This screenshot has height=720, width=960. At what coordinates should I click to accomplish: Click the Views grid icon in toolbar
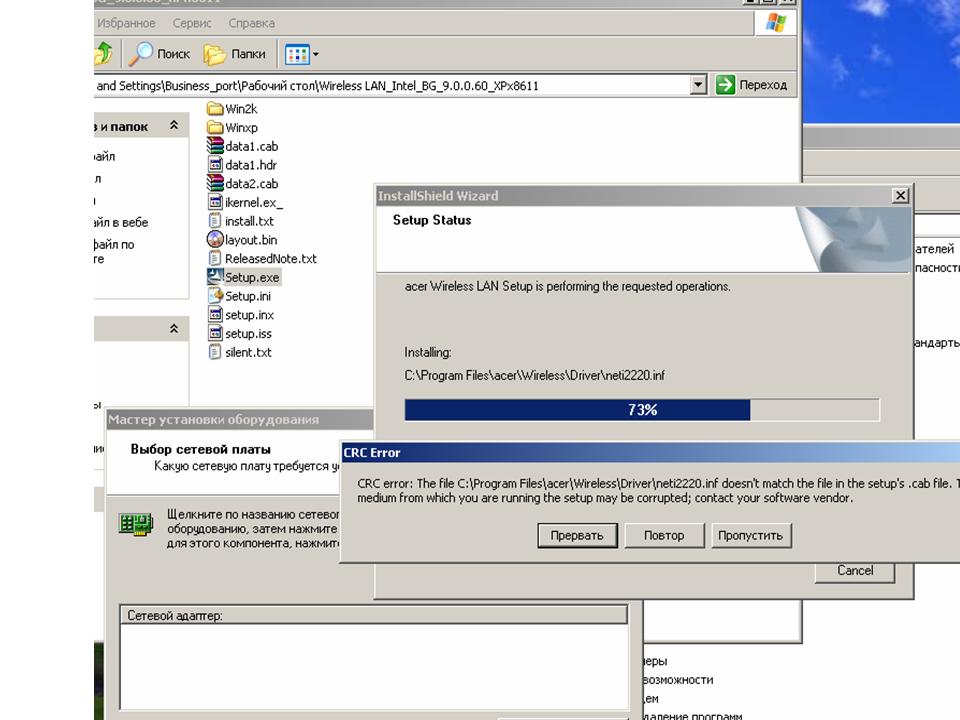(x=298, y=54)
